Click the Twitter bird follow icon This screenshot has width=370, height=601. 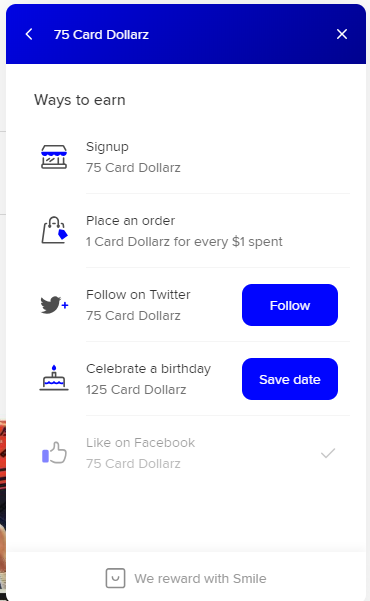(x=54, y=305)
